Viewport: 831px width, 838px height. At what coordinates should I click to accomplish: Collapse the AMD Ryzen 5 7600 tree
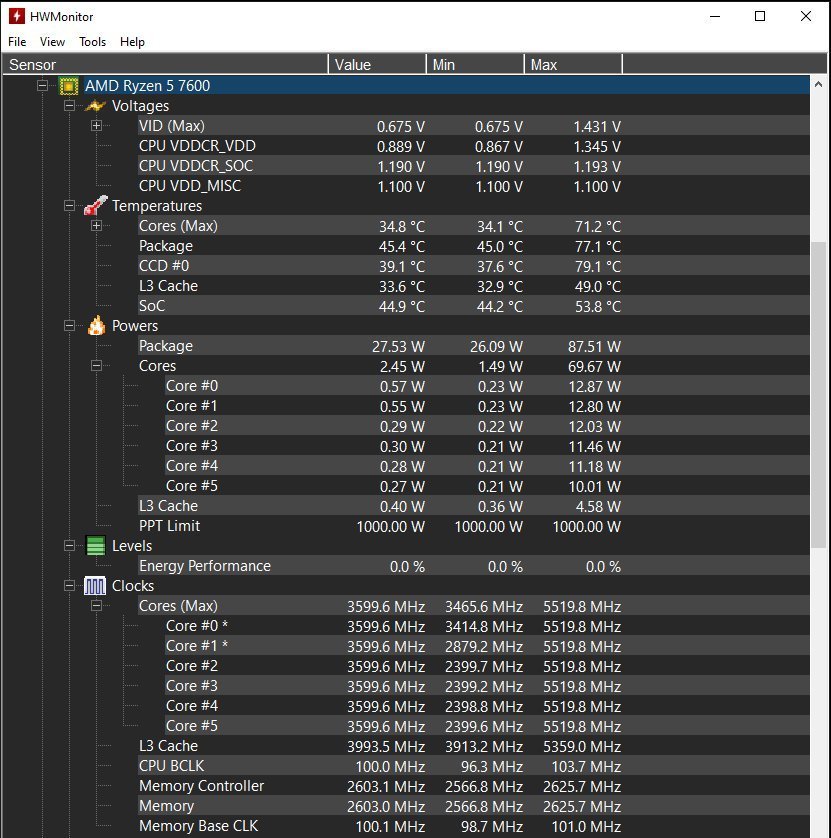[43, 86]
